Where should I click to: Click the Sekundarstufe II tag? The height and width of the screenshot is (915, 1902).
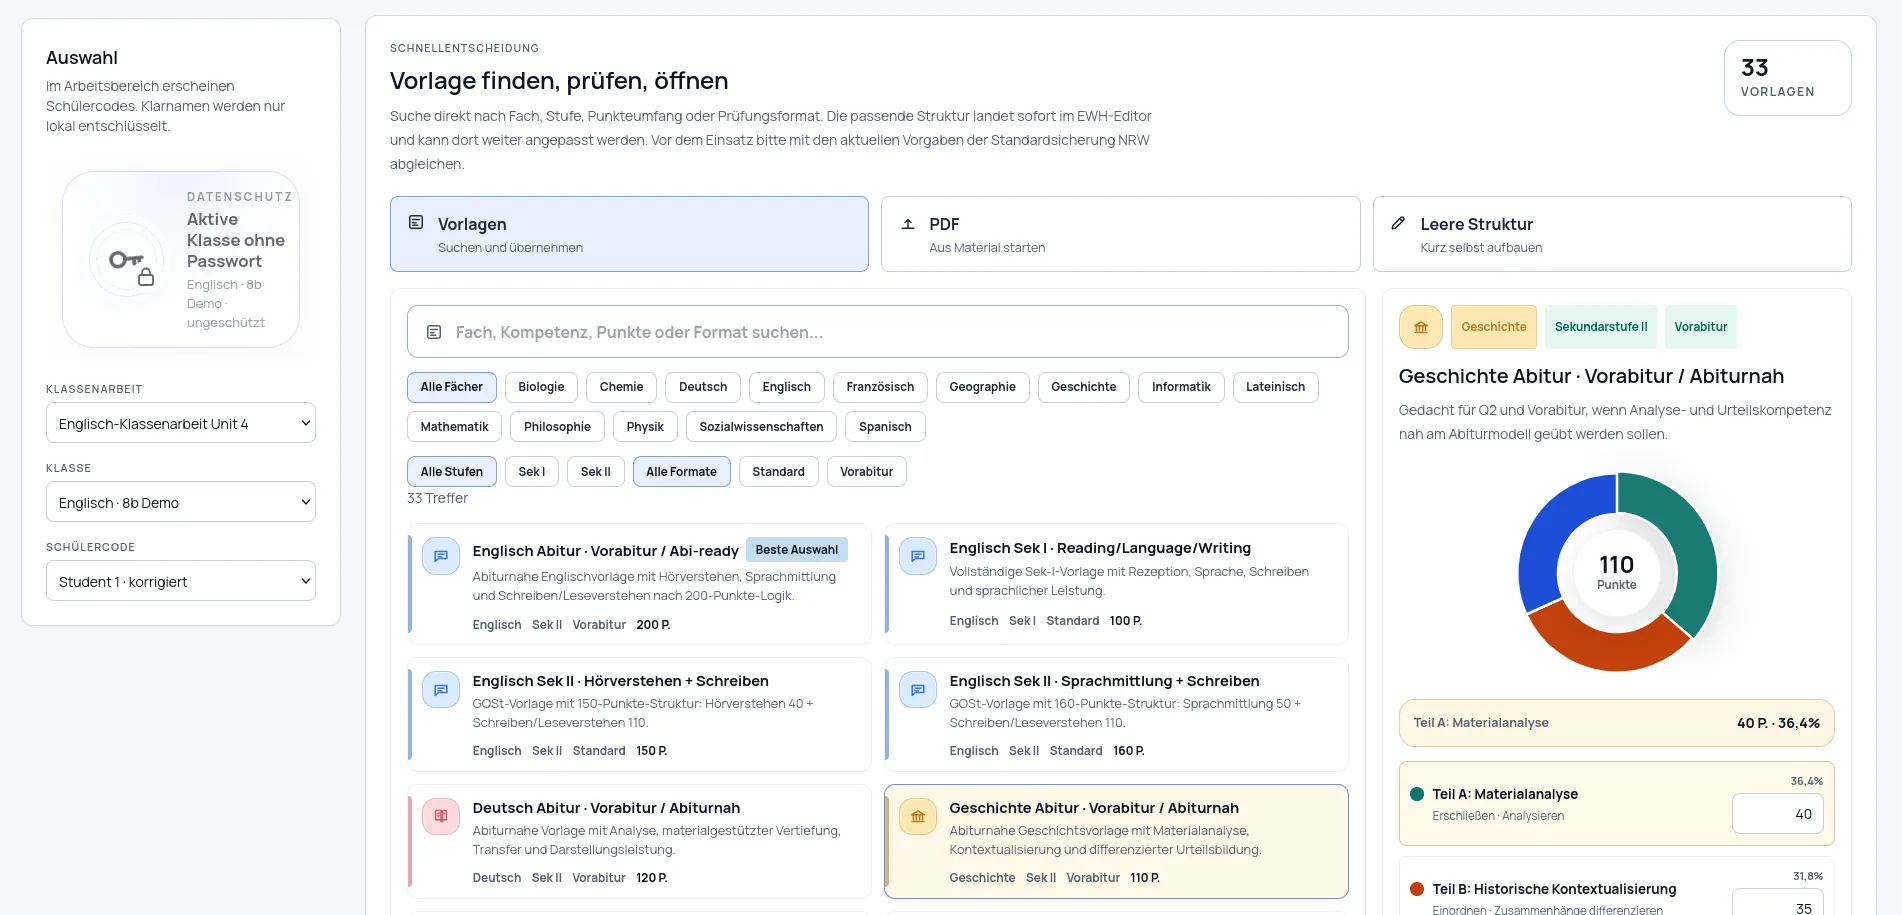pos(1601,327)
